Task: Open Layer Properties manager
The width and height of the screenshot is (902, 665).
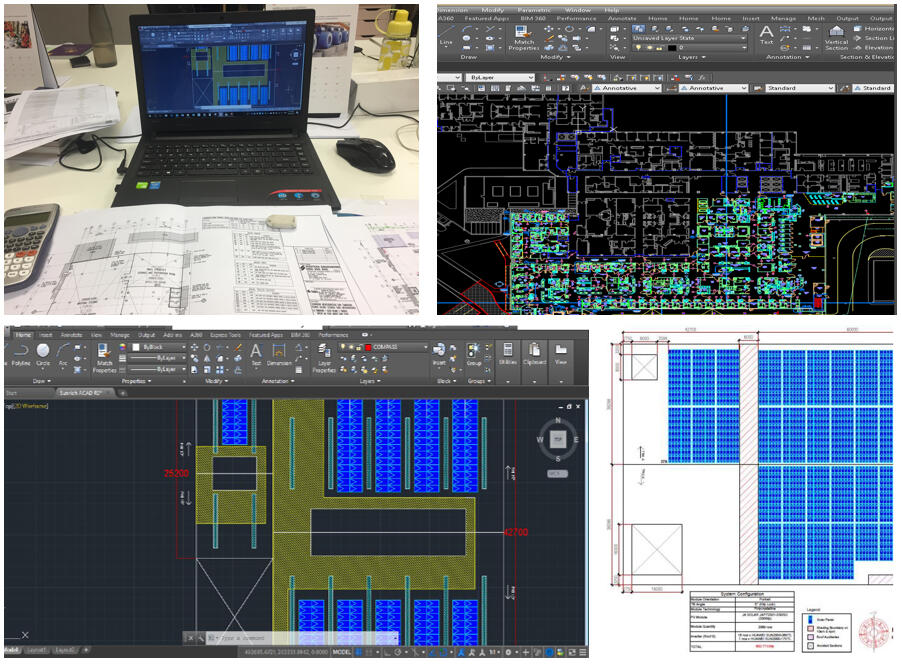Action: click(x=325, y=353)
